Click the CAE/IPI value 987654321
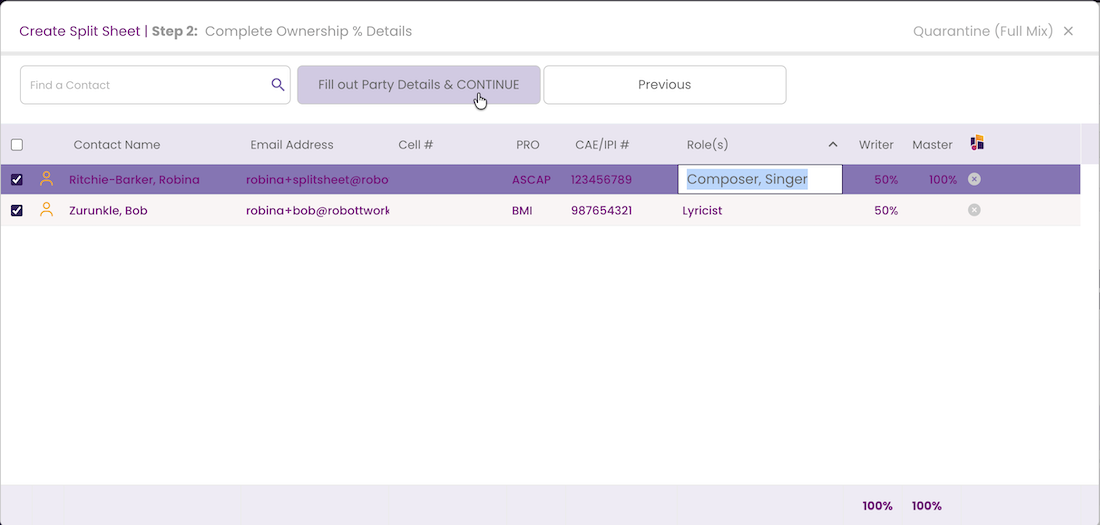Image resolution: width=1100 pixels, height=525 pixels. tap(601, 211)
